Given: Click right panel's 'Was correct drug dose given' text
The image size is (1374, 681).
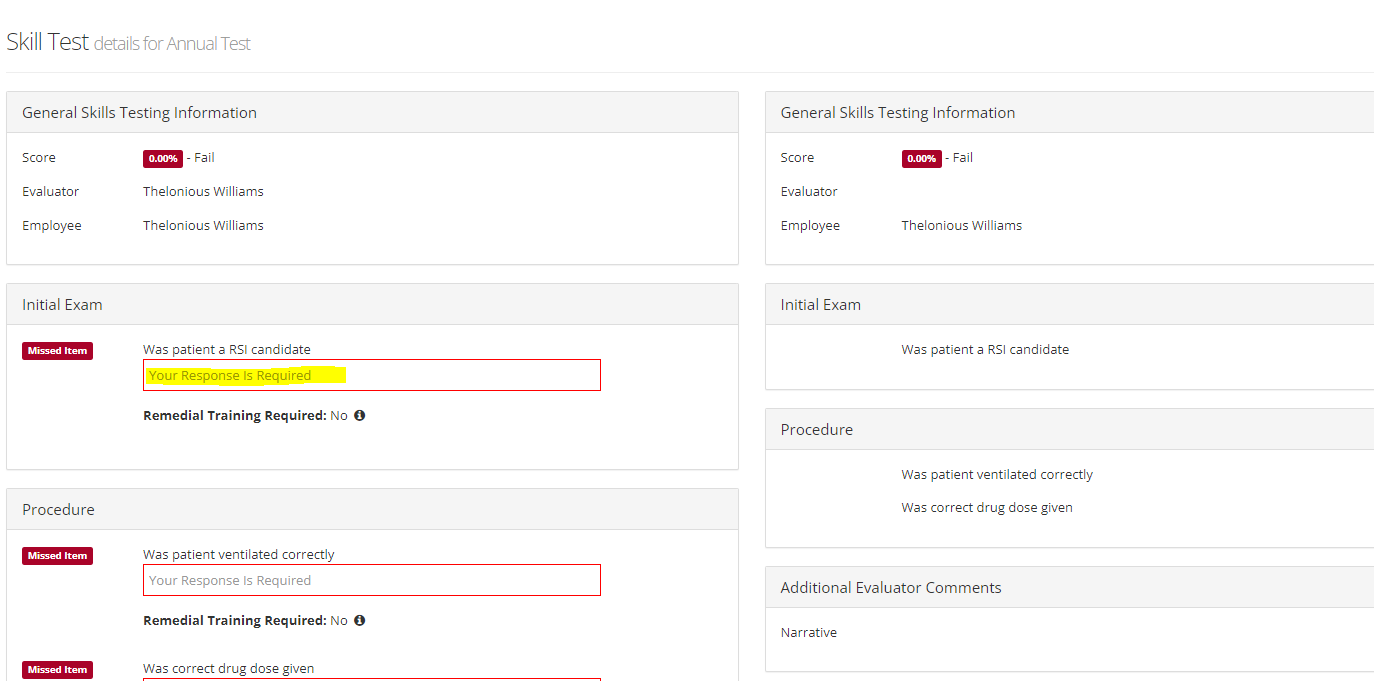Looking at the screenshot, I should tap(986, 508).
